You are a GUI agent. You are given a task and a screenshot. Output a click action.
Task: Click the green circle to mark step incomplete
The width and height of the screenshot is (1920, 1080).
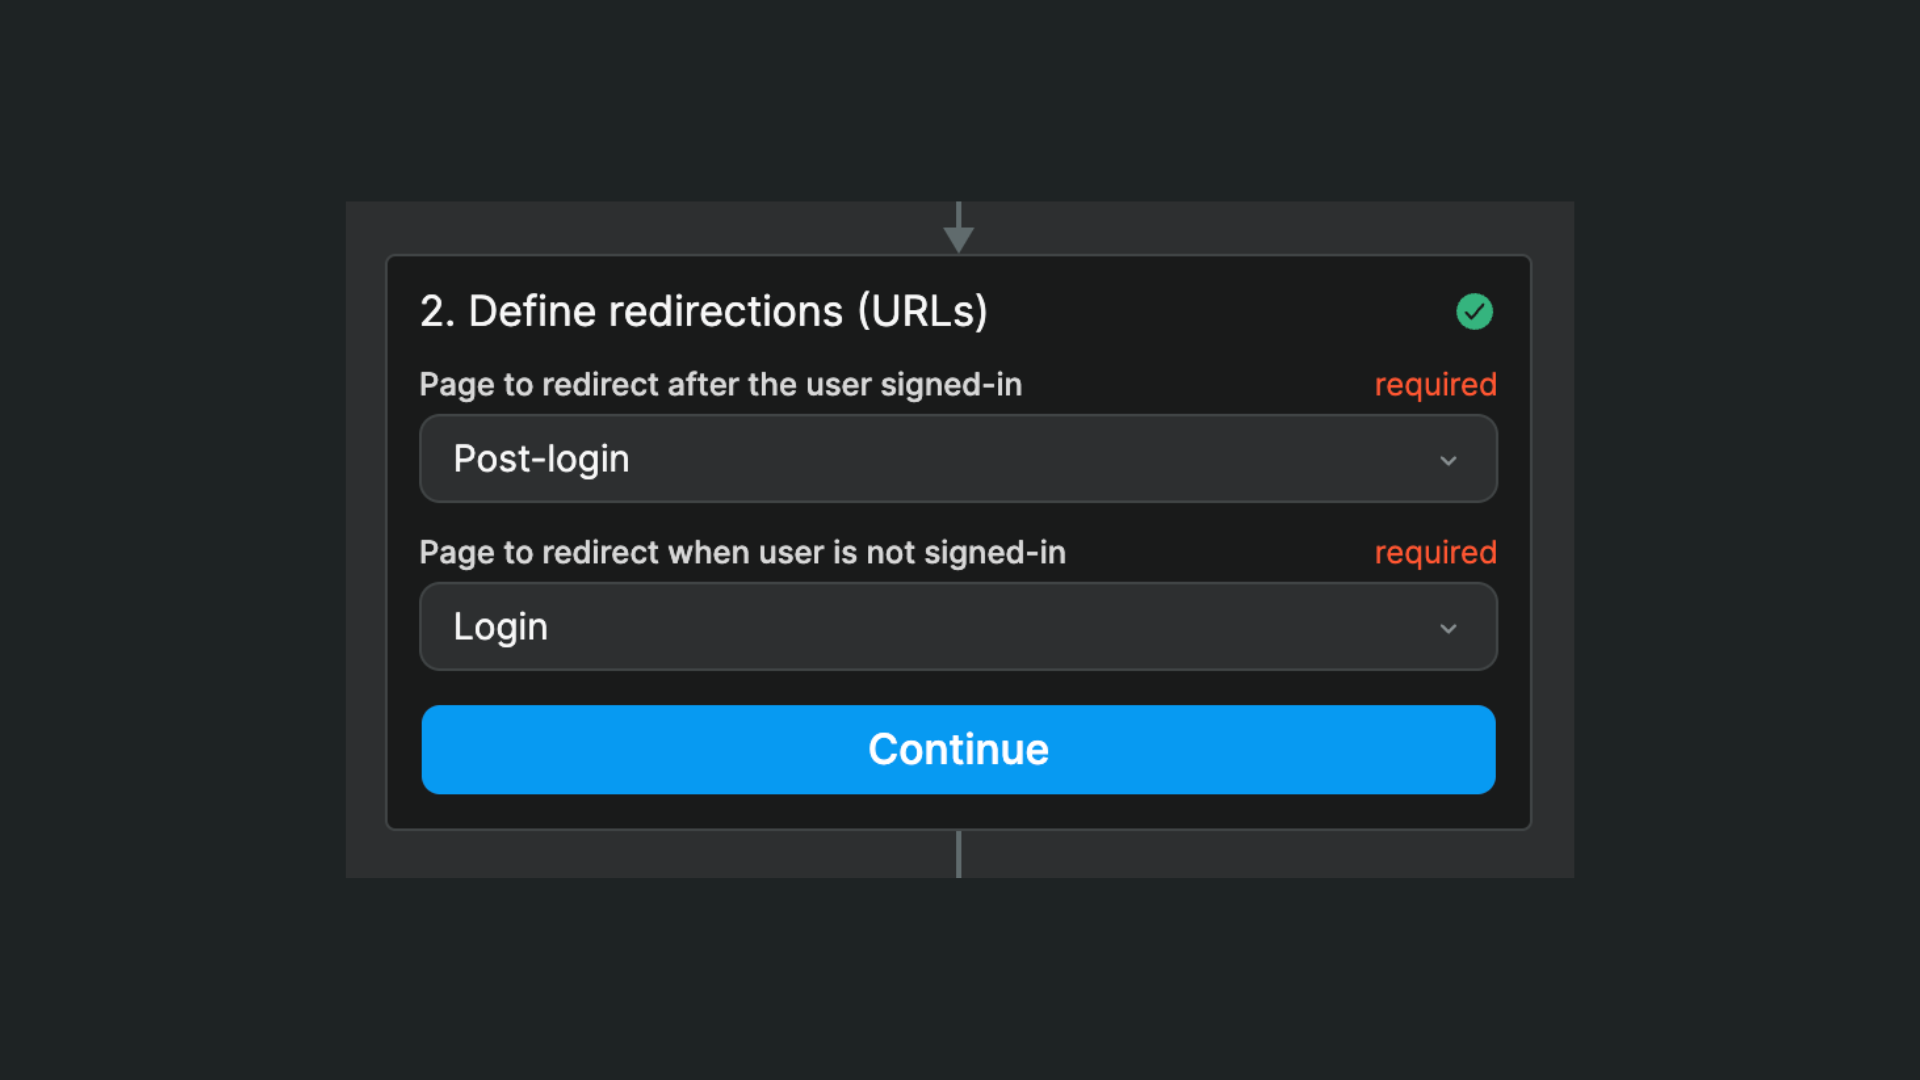(1474, 311)
